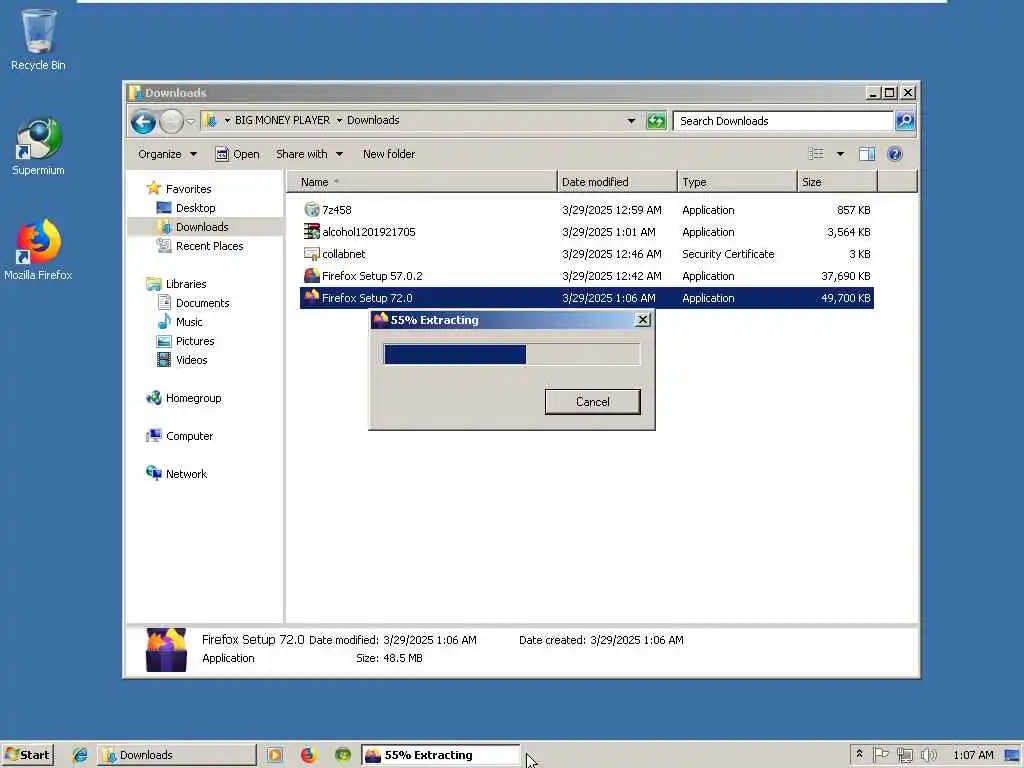Click the Firefox Setup 72.0 file icon
The height and width of the screenshot is (768, 1024).
(312, 297)
